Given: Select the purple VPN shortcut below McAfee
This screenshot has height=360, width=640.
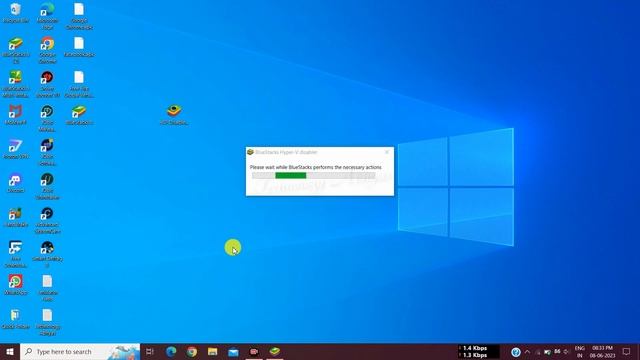Looking at the screenshot, I should click(16, 149).
